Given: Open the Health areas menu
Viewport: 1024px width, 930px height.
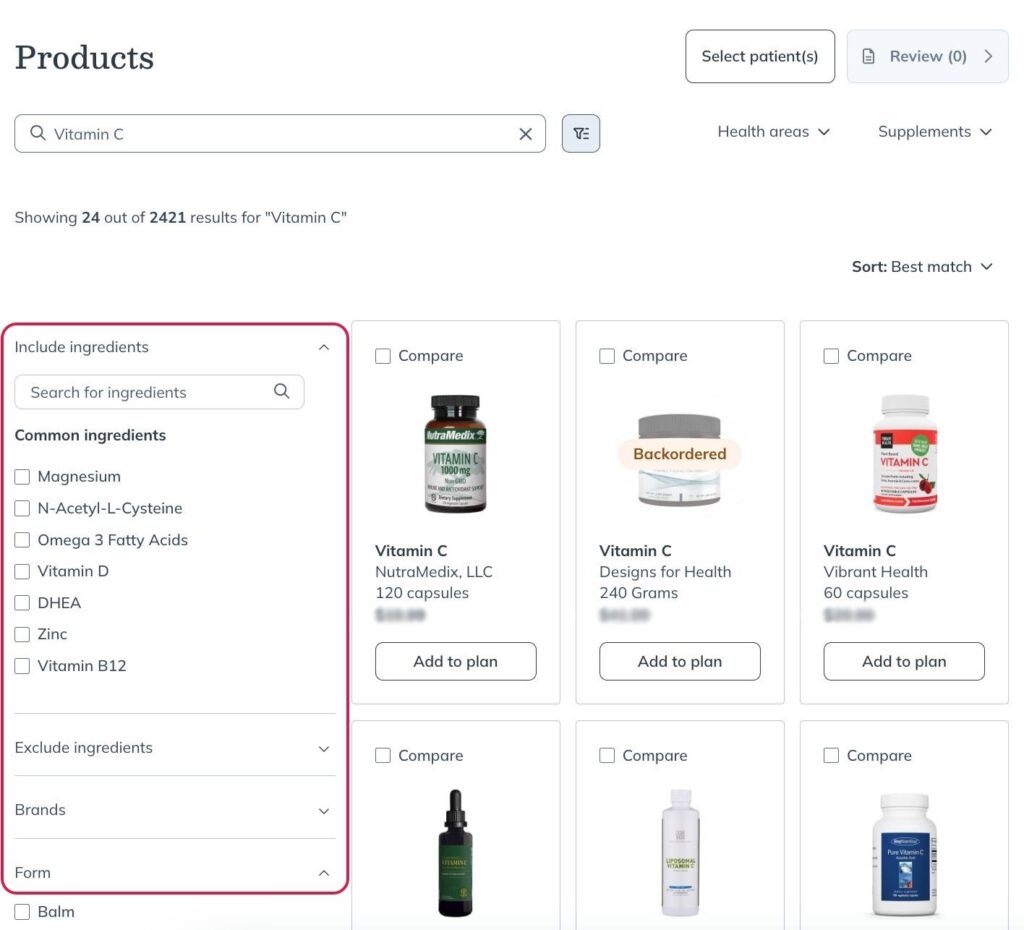Looking at the screenshot, I should (773, 132).
